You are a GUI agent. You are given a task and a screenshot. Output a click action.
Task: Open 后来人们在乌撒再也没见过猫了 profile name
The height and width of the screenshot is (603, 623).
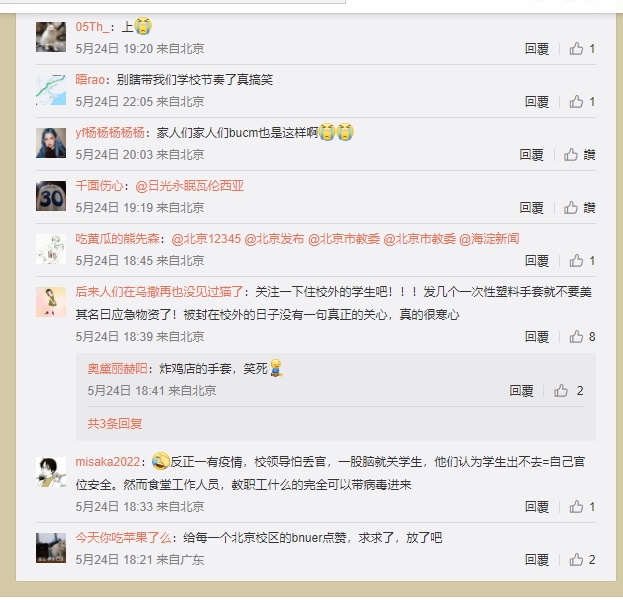pyautogui.click(x=159, y=292)
